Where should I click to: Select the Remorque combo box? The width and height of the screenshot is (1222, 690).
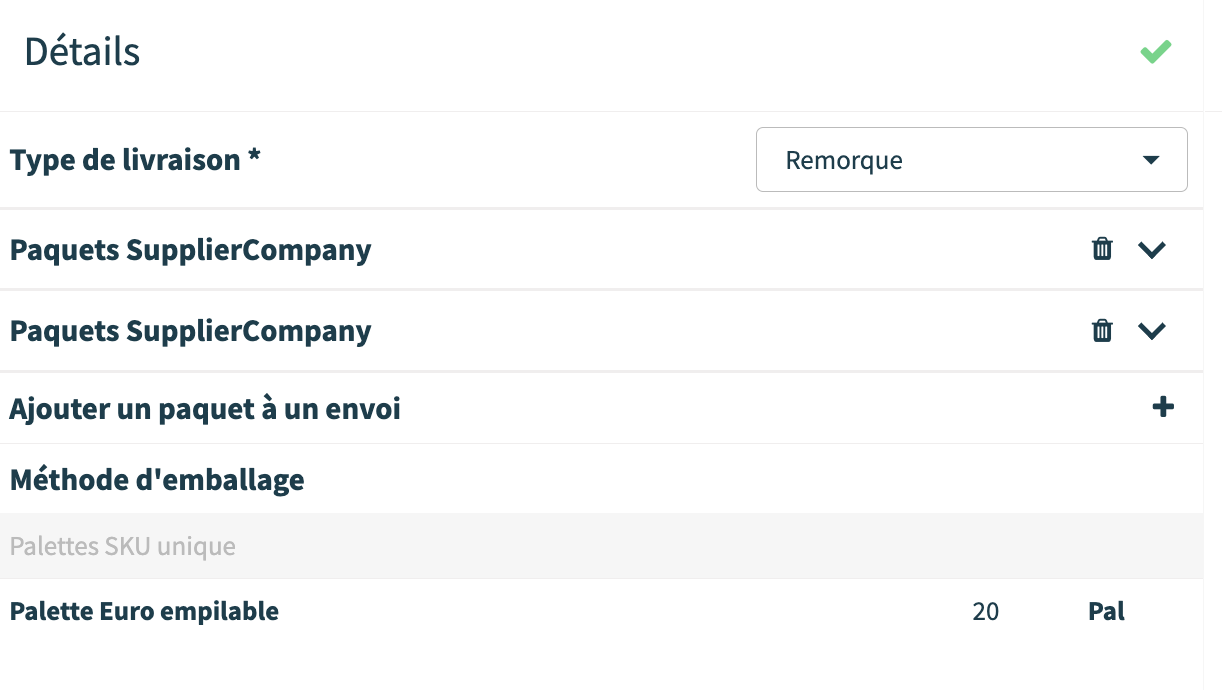point(972,159)
